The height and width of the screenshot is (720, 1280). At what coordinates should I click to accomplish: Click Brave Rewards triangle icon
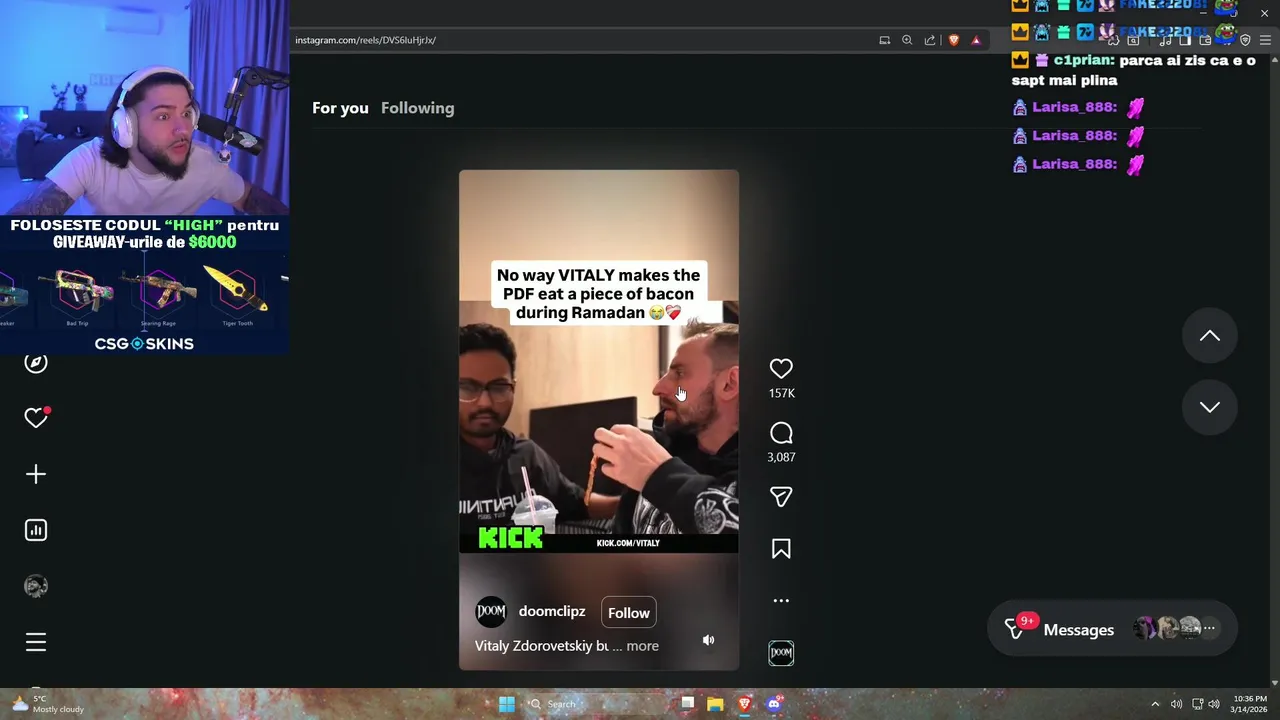click(976, 40)
